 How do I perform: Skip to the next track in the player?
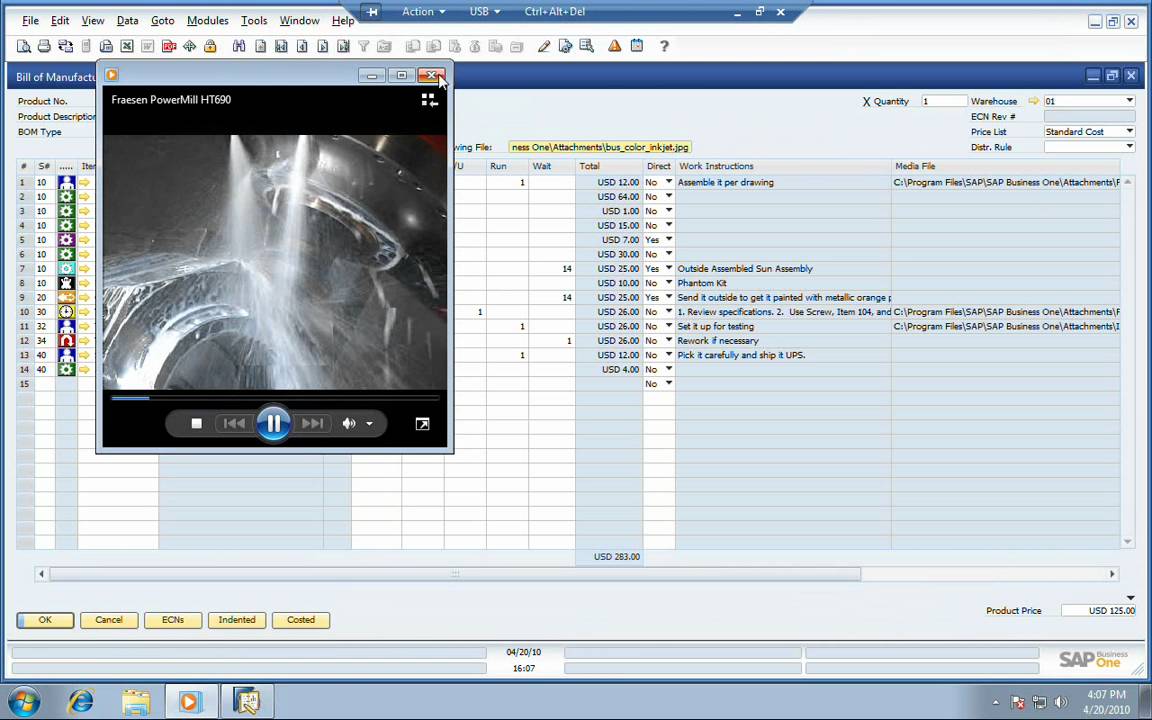click(312, 423)
